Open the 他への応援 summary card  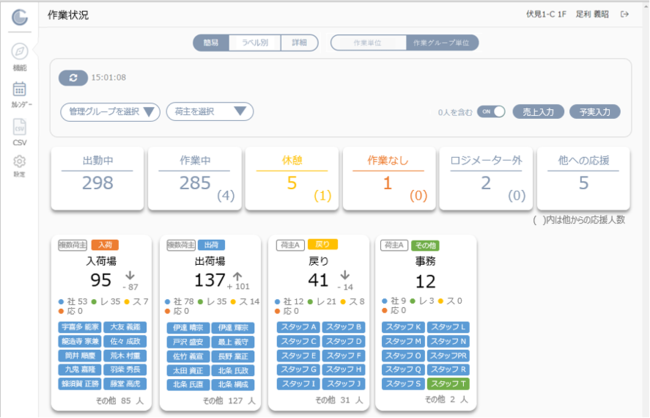(583, 178)
